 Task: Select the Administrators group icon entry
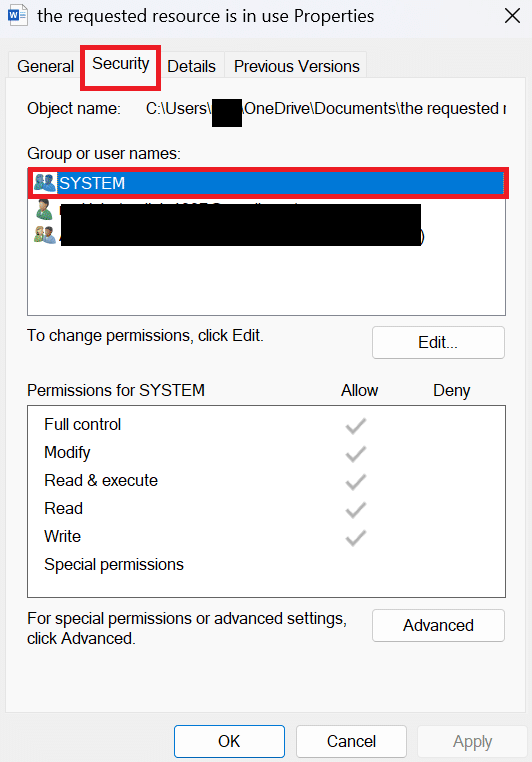click(44, 235)
